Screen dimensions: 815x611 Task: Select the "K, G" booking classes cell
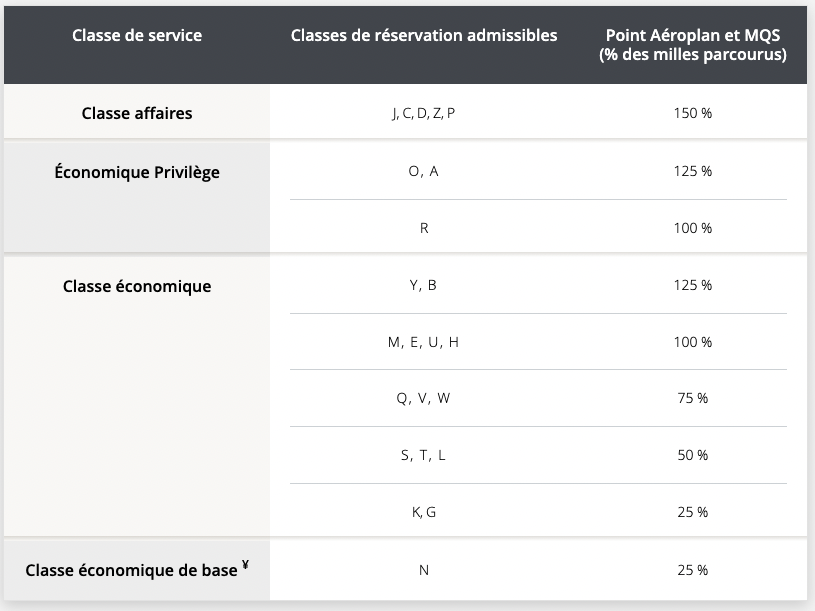(x=424, y=512)
